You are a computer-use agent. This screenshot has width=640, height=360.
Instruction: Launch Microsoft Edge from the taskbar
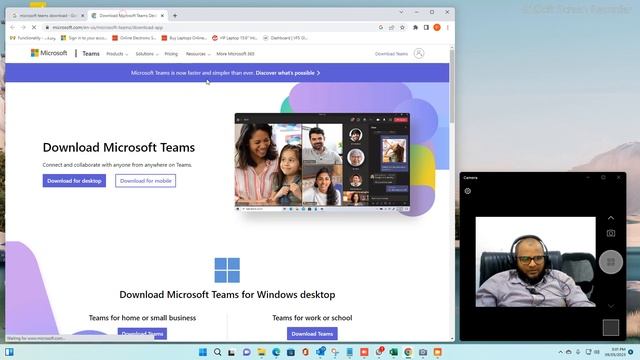[276, 352]
